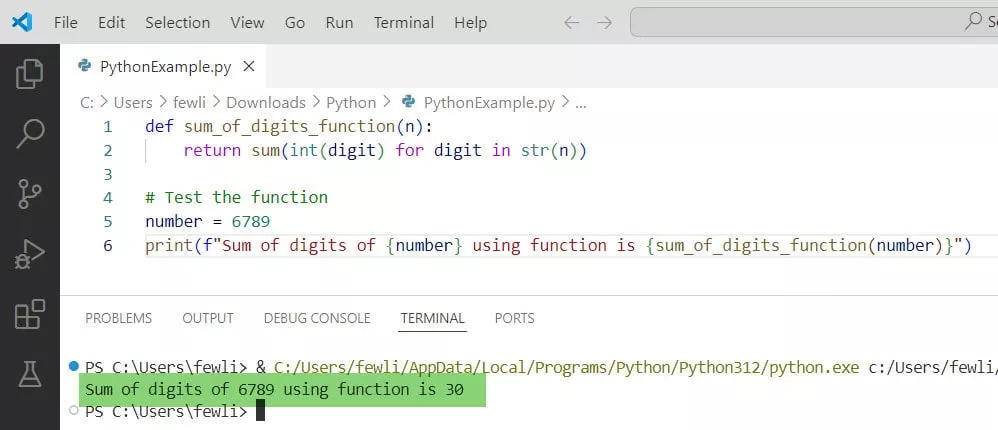
Task: Open the Terminal menu
Action: pos(403,22)
